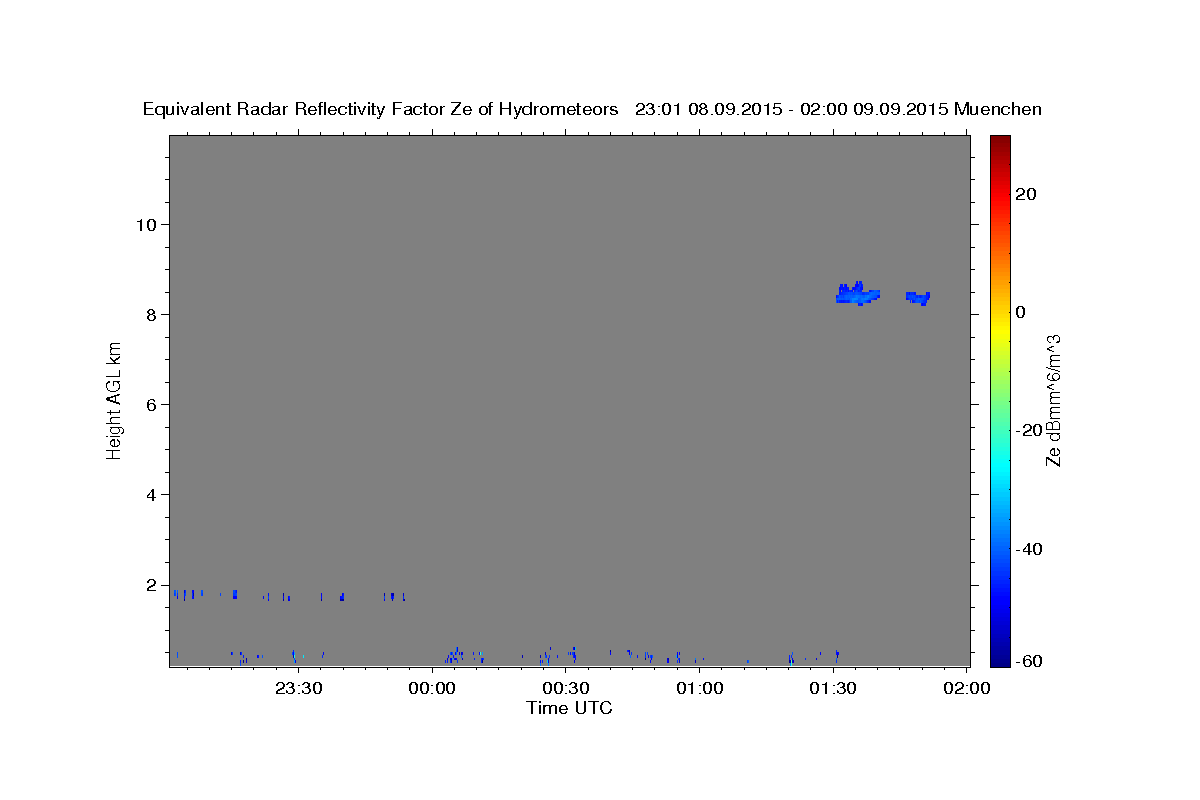Click the height axis value 6
Viewport: 1200px width, 800px height.
pyautogui.click(x=151, y=405)
